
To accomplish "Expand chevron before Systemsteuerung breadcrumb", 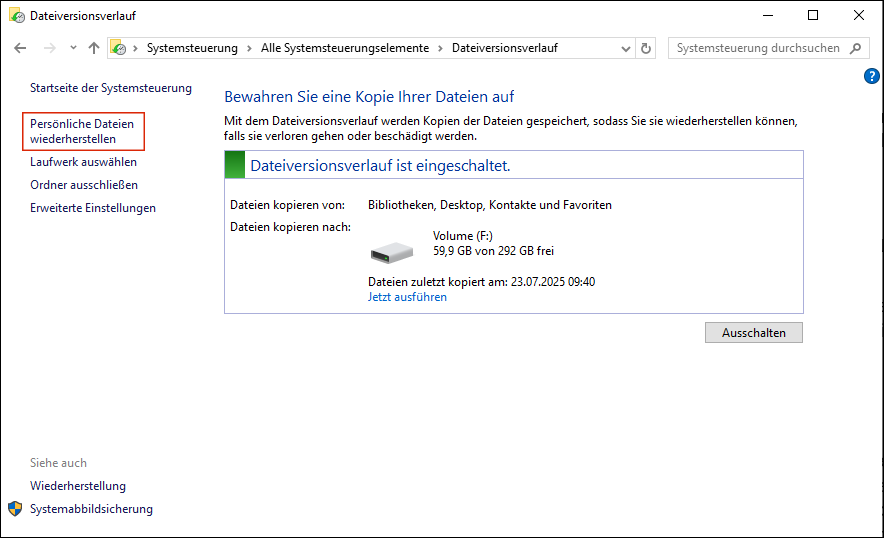I will pyautogui.click(x=135, y=48).
